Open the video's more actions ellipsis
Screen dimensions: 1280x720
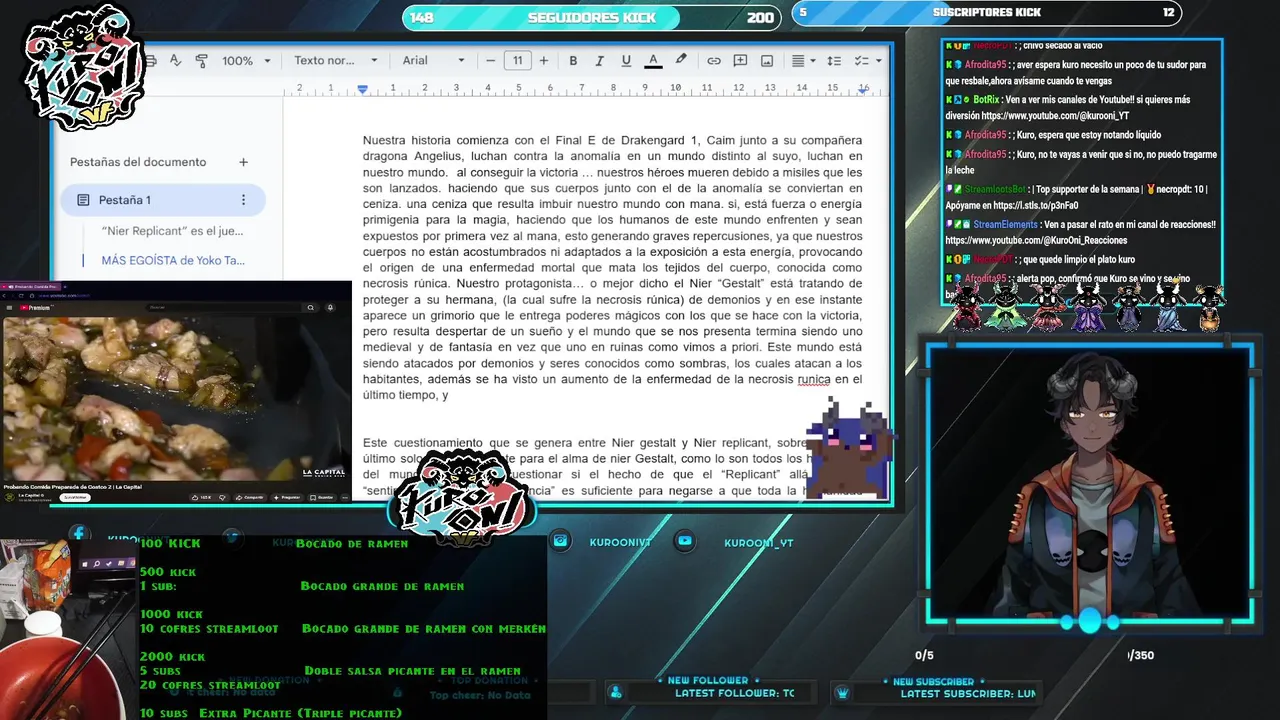345,497
